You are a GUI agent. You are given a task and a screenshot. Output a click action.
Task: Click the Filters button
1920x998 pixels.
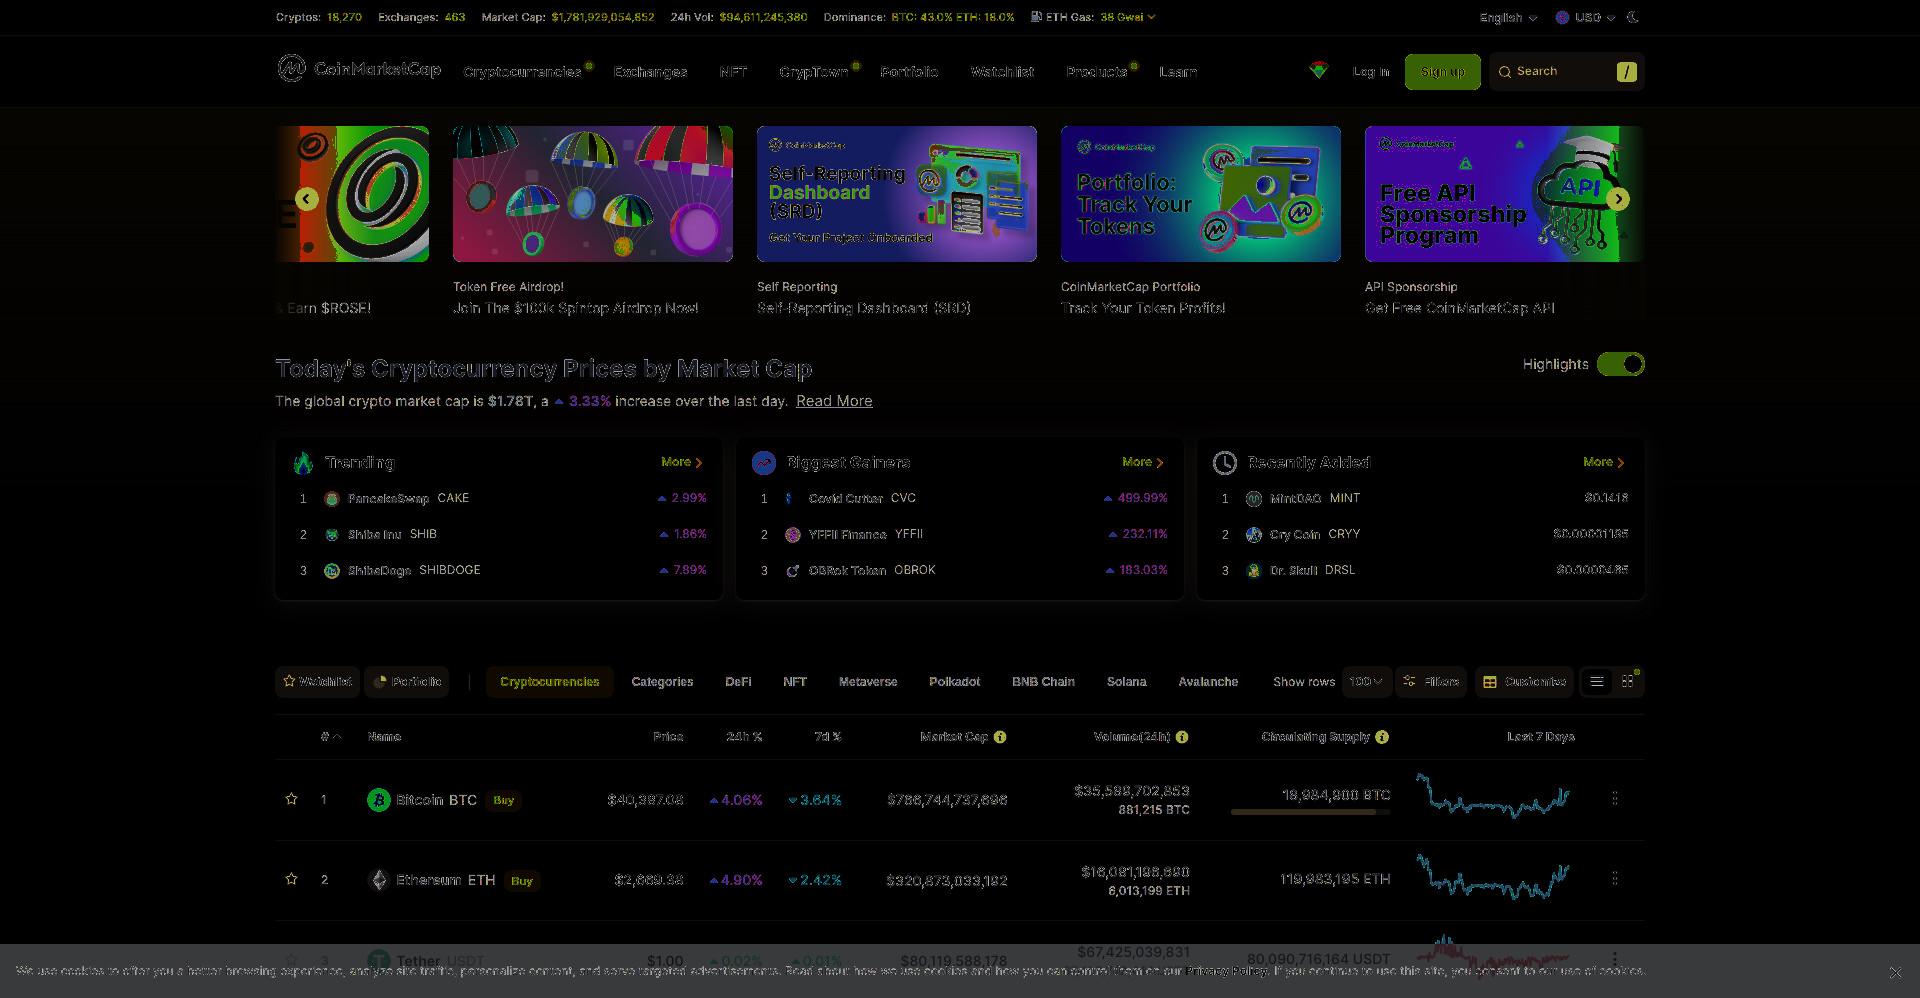click(1431, 682)
